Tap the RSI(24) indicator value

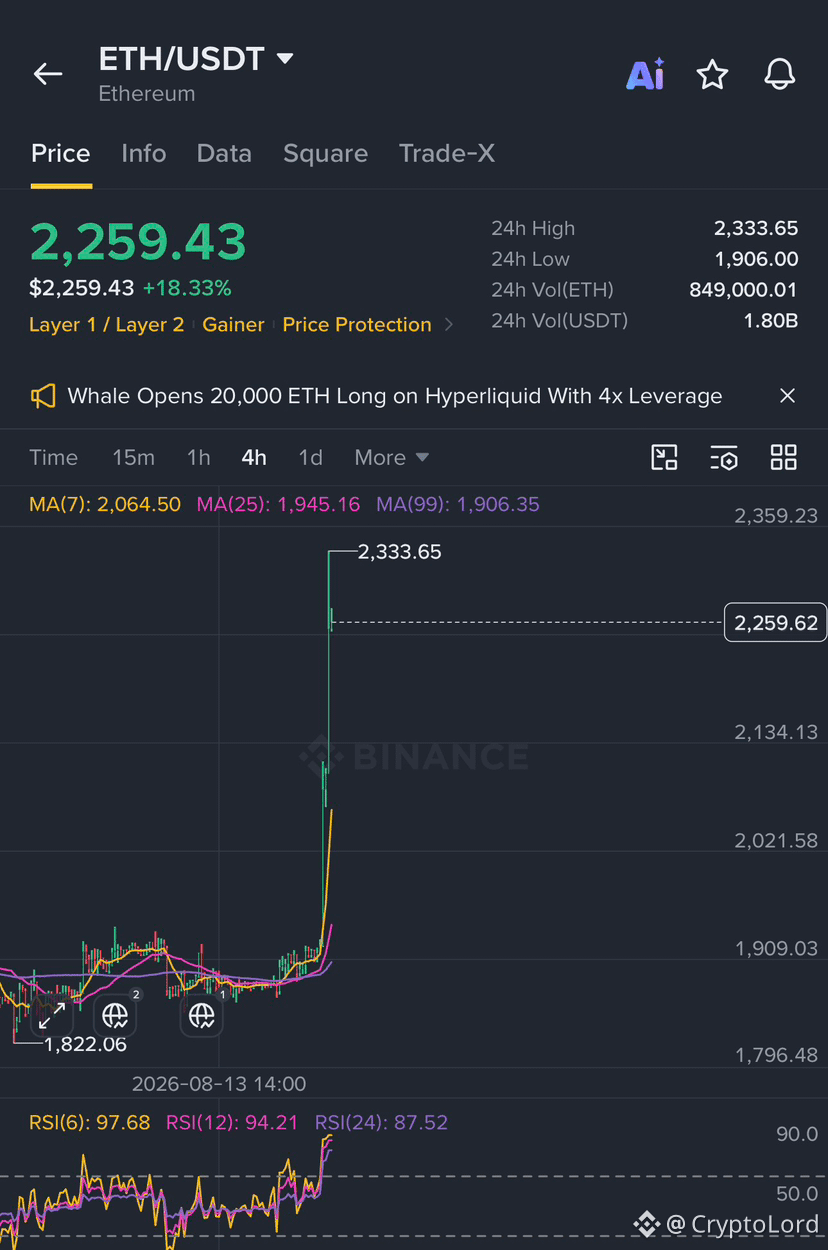click(381, 1123)
